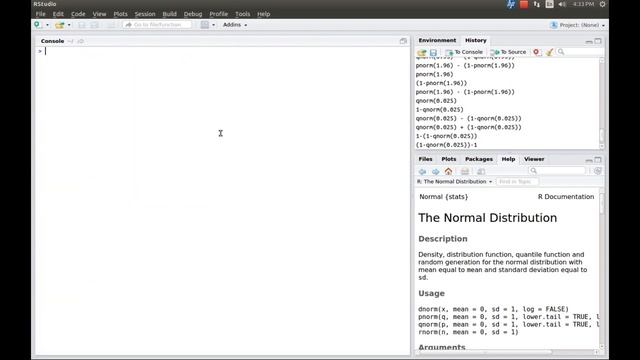Click the Open File folder icon
This screenshot has height=360, width=640.
(60, 25)
